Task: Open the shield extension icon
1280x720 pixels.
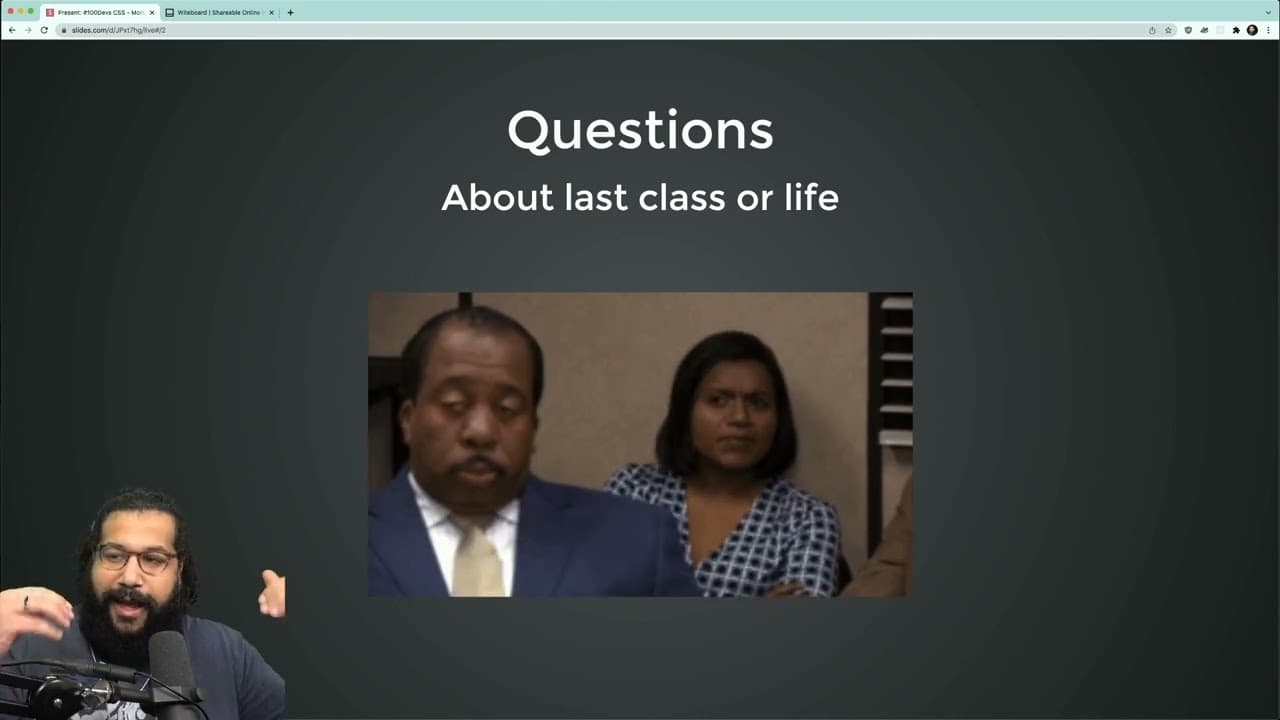Action: point(1188,30)
